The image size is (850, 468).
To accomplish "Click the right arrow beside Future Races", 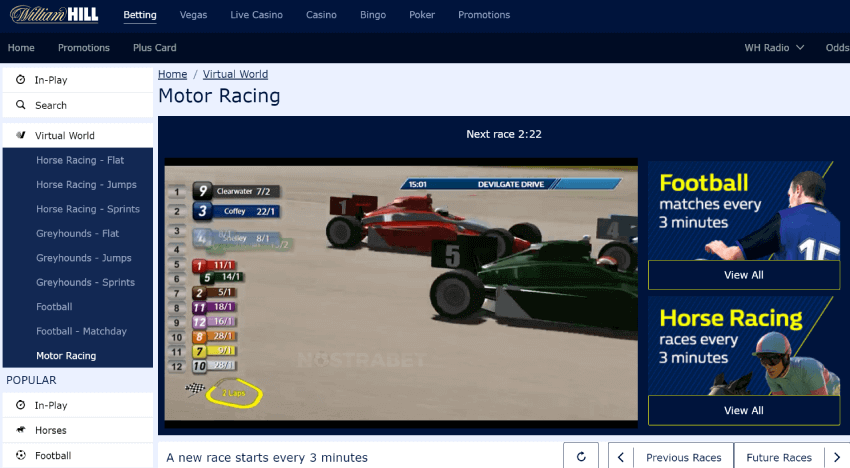I will click(837, 457).
